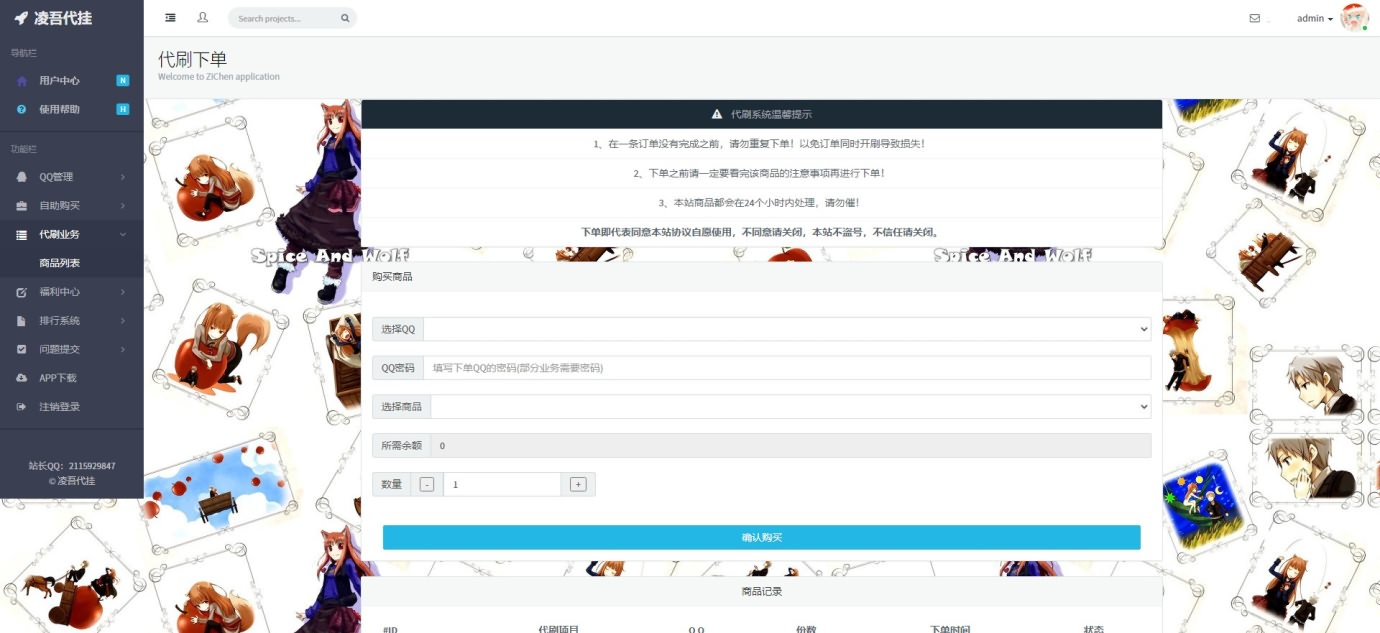Click the 状态 column header
The width and height of the screenshot is (1380, 633).
[x=1094, y=629]
